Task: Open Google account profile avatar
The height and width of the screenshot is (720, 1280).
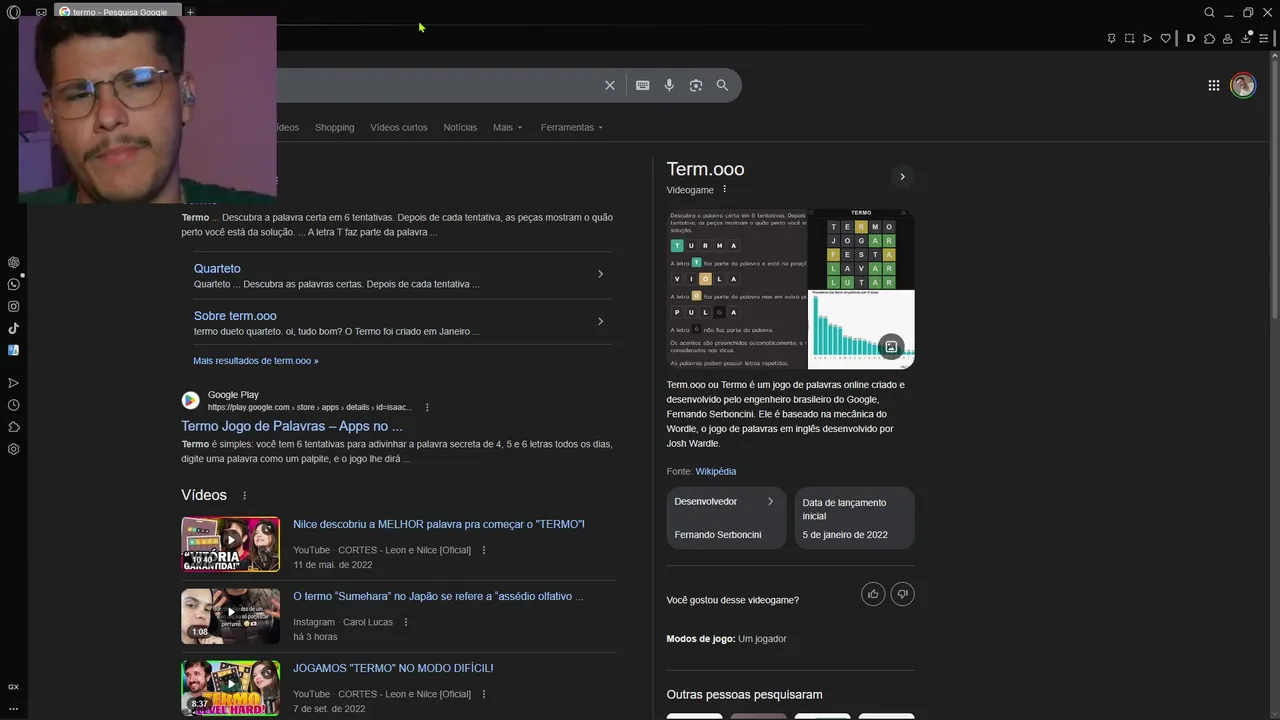Action: tap(1243, 85)
